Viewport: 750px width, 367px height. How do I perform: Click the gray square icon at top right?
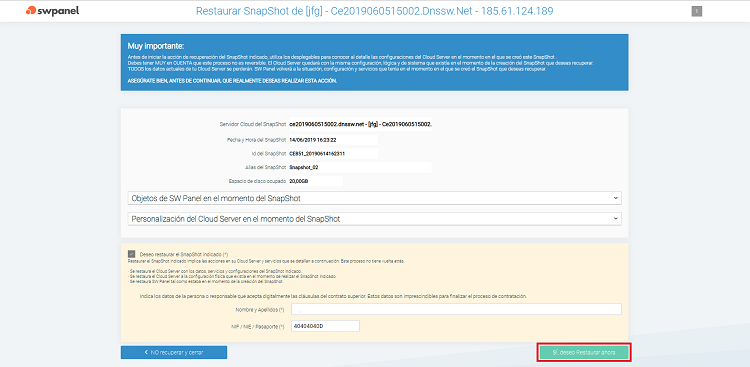click(x=696, y=11)
